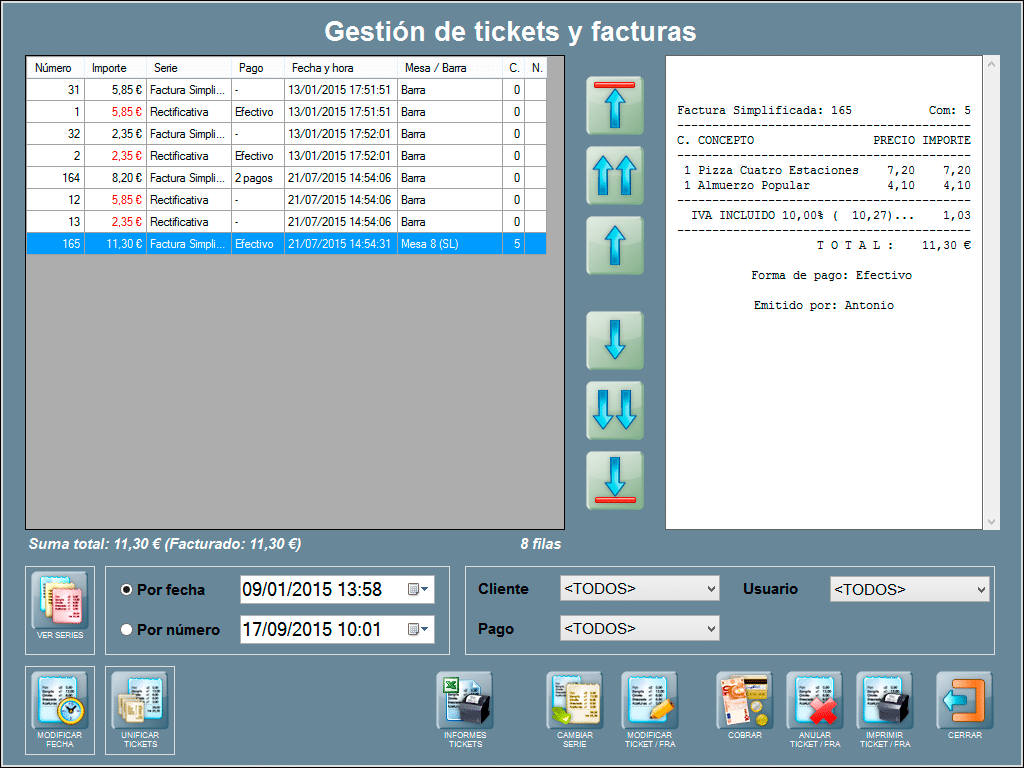Screen dimensions: 1024x768
Task: Select the Por número radio button
Action: pos(127,630)
